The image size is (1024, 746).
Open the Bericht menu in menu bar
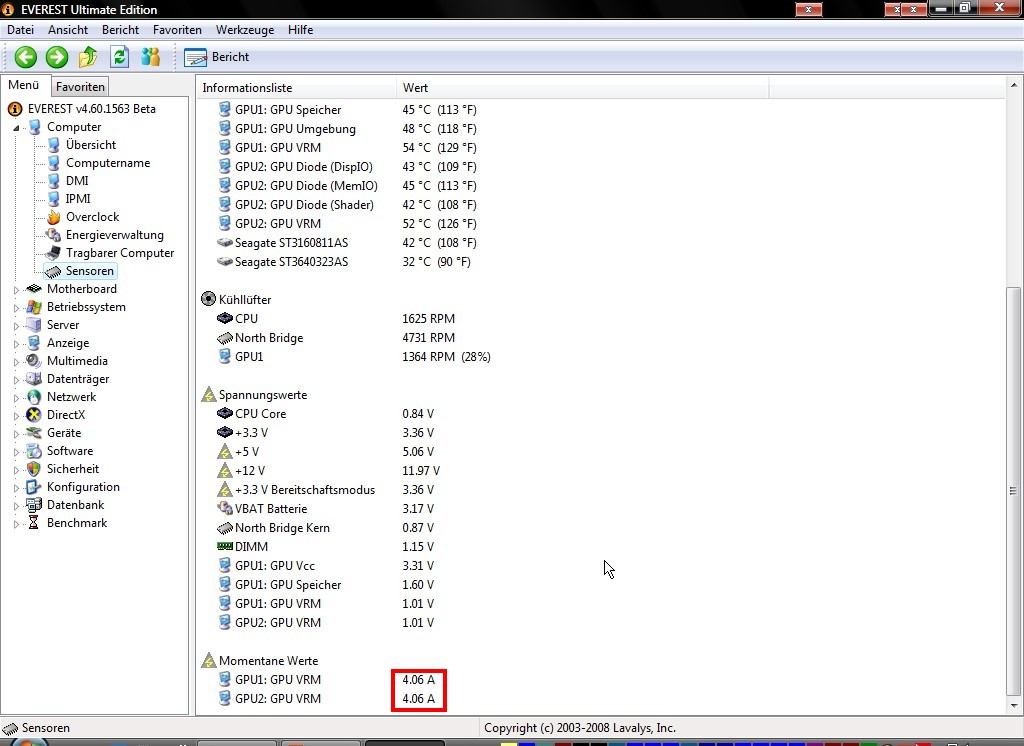pyautogui.click(x=120, y=30)
